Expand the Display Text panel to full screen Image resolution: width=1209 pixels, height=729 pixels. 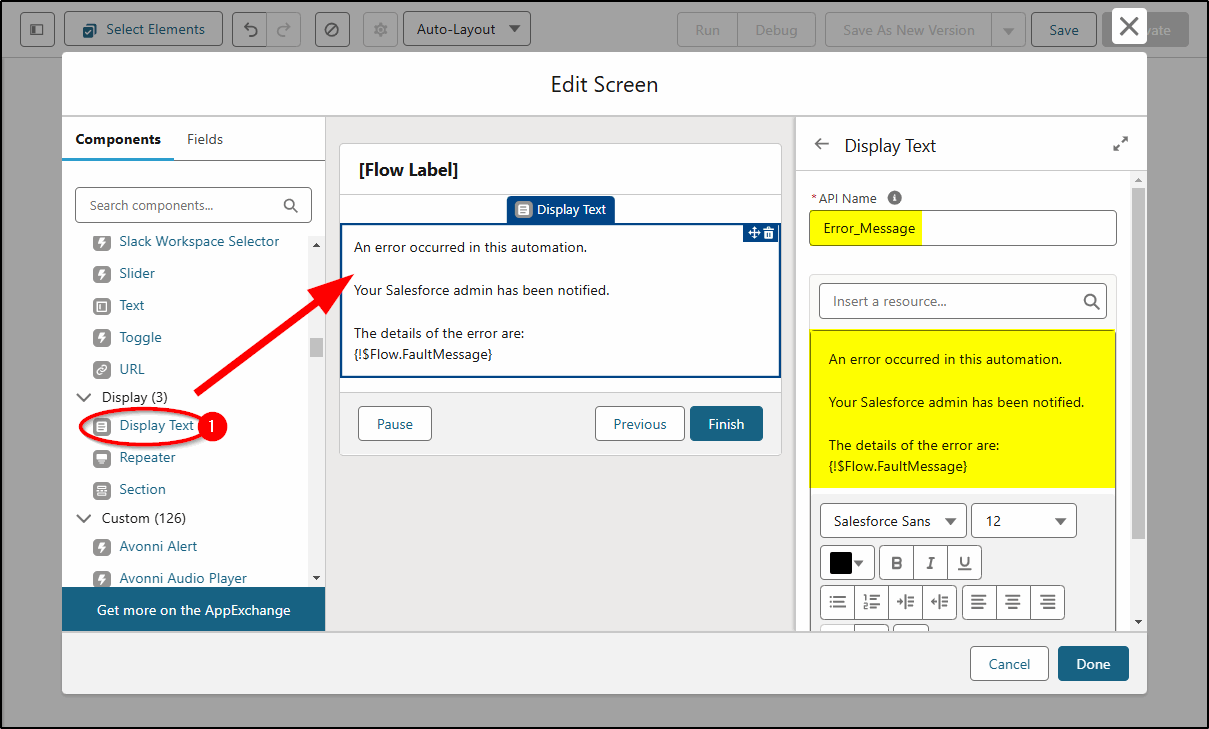(x=1120, y=143)
